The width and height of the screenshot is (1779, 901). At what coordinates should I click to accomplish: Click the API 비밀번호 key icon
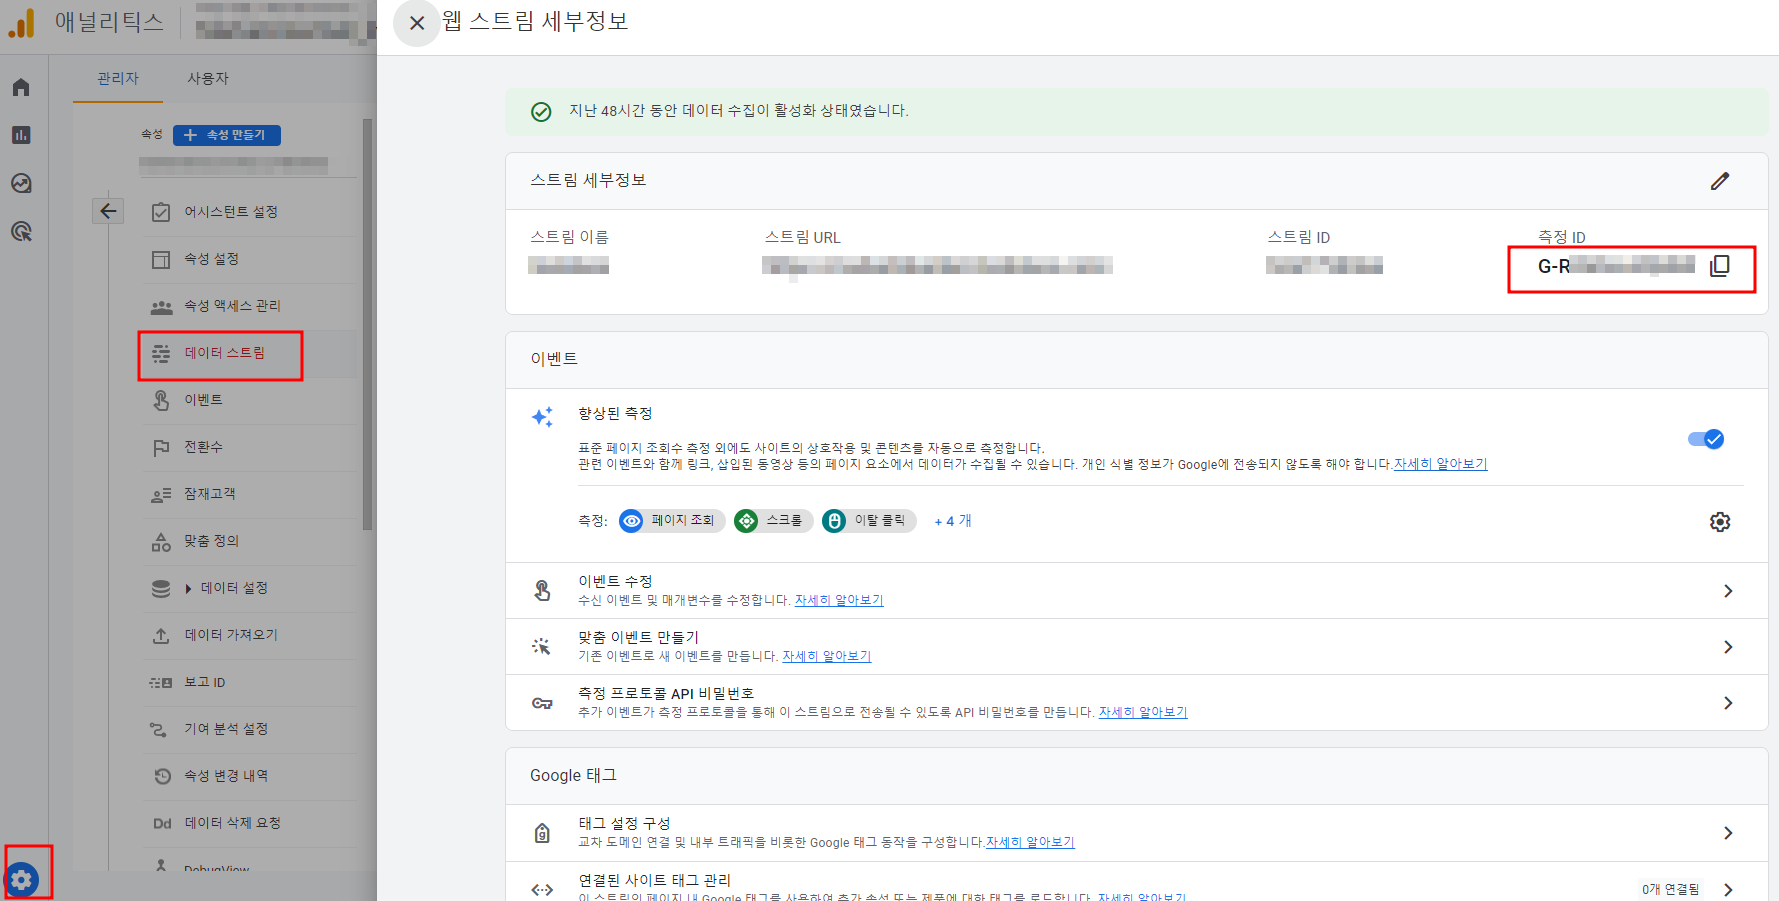tap(542, 703)
